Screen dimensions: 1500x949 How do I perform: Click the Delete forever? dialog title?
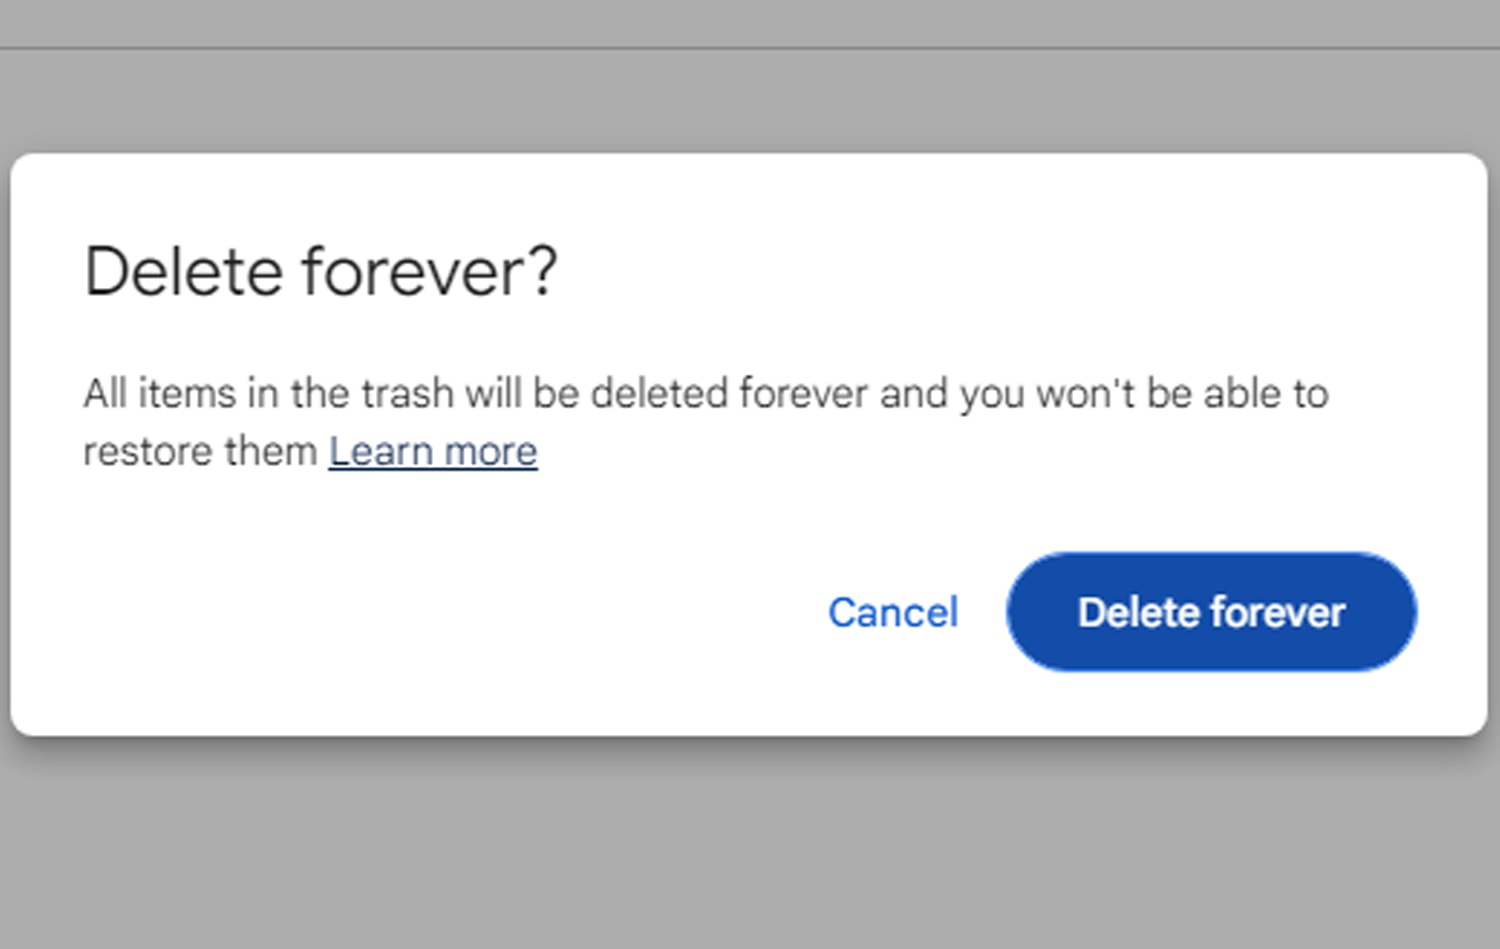pos(322,270)
